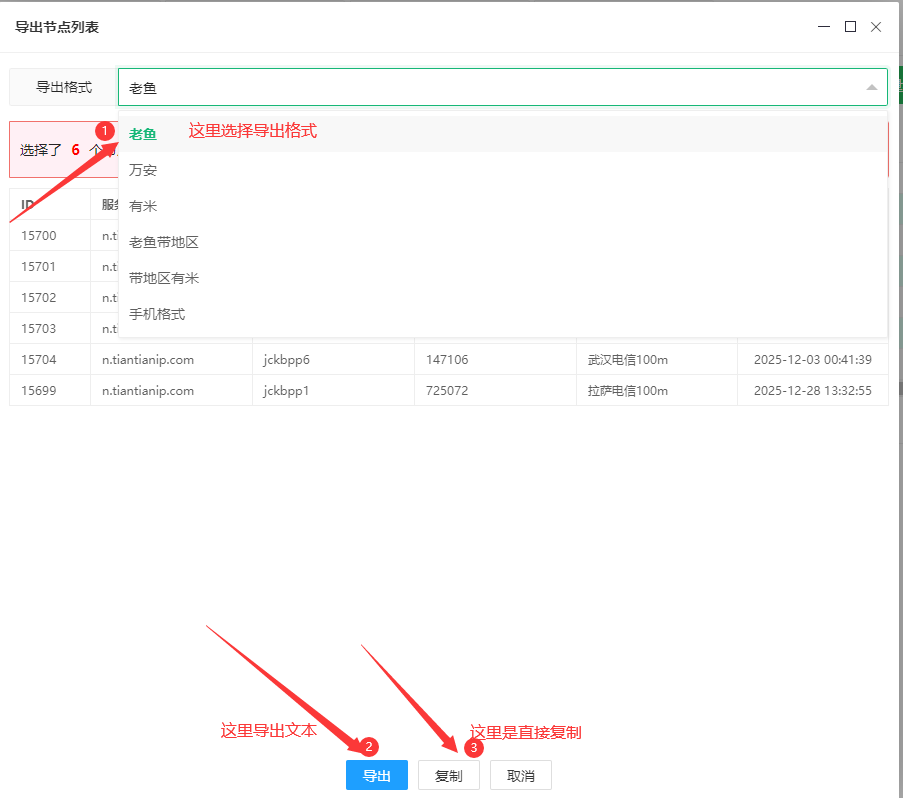The height and width of the screenshot is (798, 903).
Task: Maximize the export dialog window
Action: point(850,27)
